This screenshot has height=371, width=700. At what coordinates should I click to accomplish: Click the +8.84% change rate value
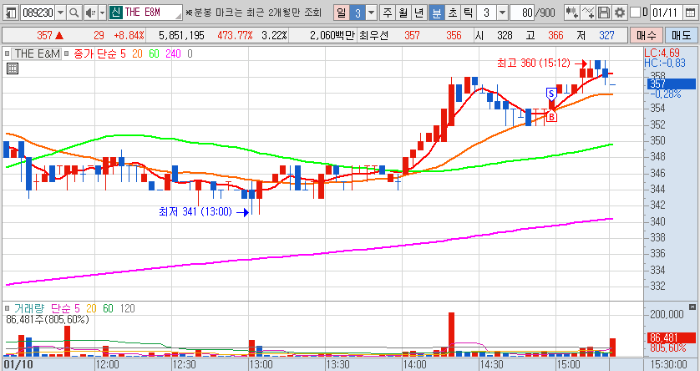129,35
